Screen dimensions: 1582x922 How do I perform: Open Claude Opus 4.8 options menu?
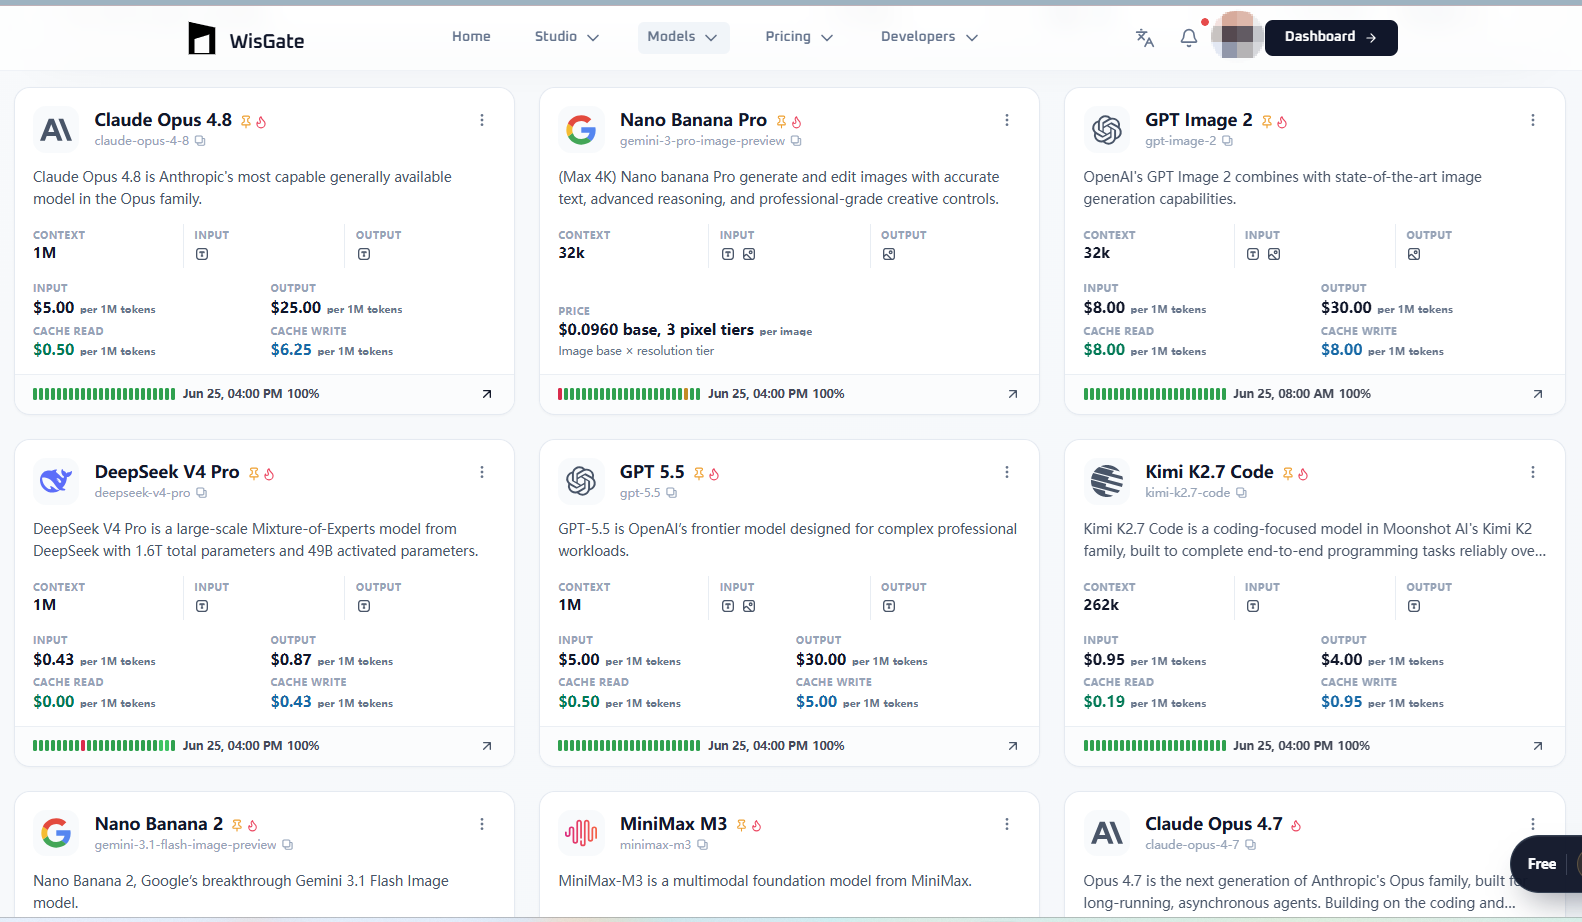(x=482, y=120)
